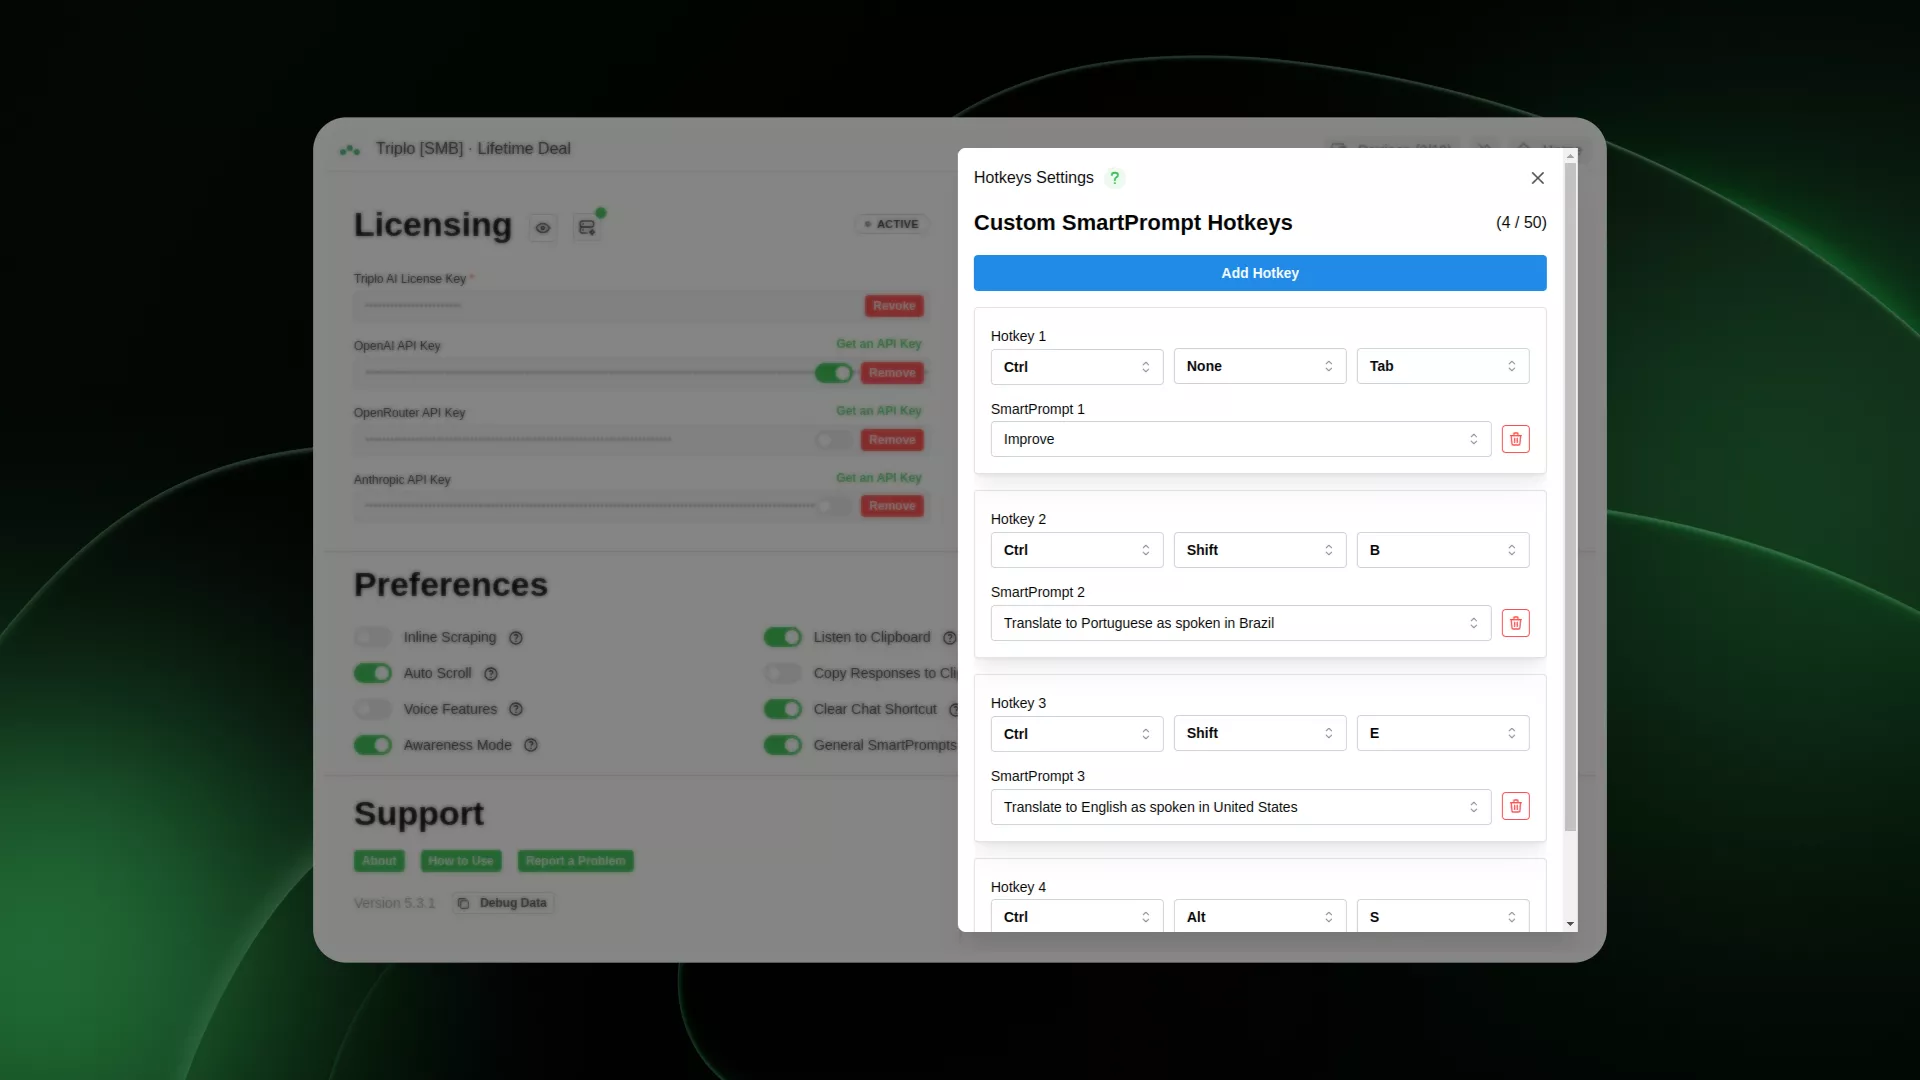The width and height of the screenshot is (1920, 1080).
Task: Delete the Hotkey 1 Improve entry
Action: pos(1515,439)
